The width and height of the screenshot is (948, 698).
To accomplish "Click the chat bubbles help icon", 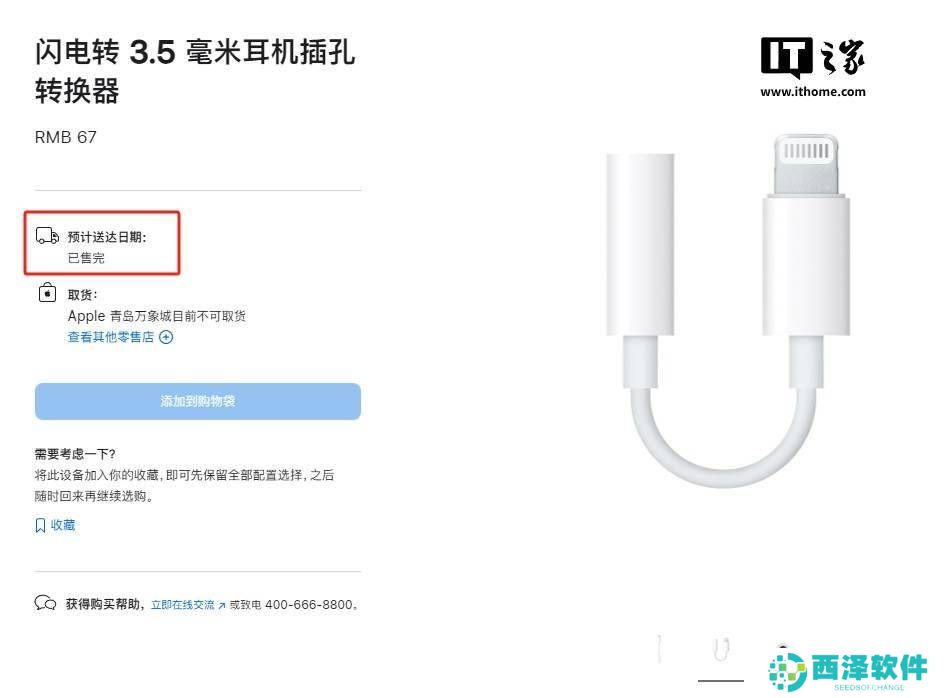I will 45,603.
